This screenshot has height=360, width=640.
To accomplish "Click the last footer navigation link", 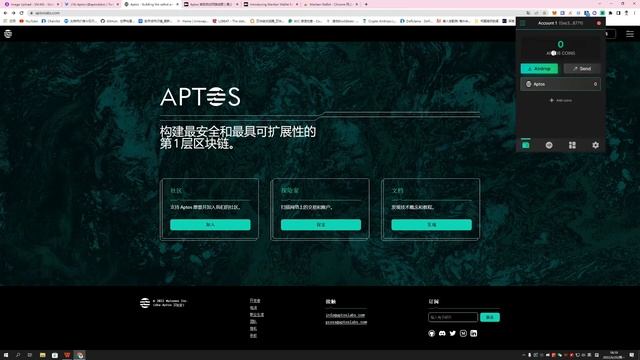I will (x=253, y=336).
